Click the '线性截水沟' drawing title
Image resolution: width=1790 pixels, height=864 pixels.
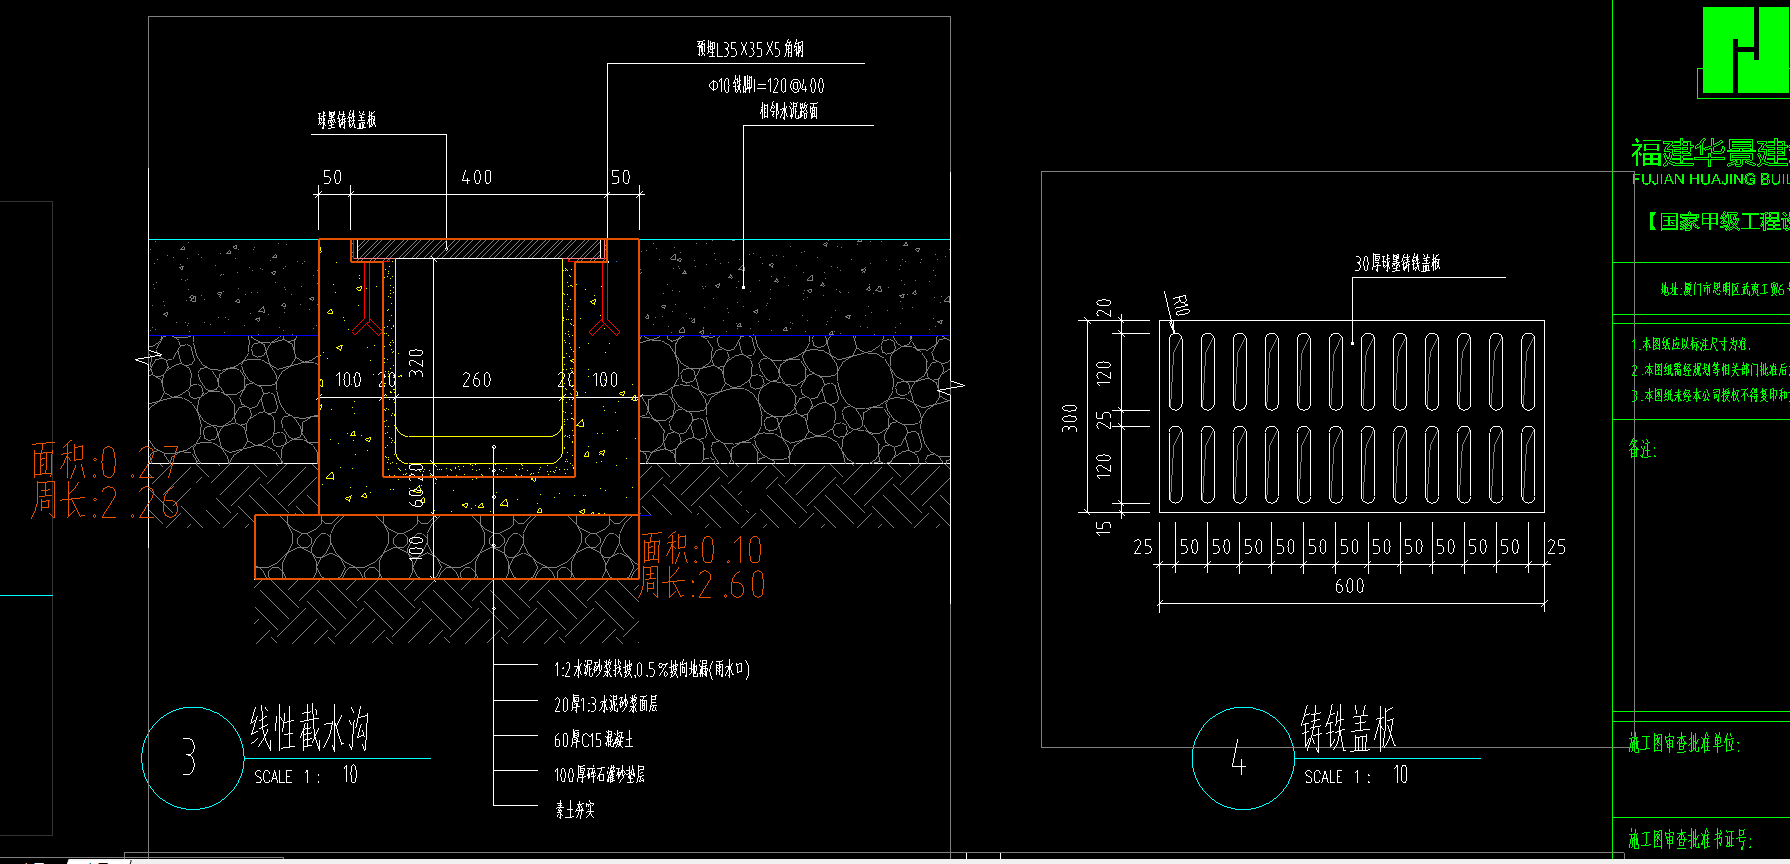tap(310, 729)
